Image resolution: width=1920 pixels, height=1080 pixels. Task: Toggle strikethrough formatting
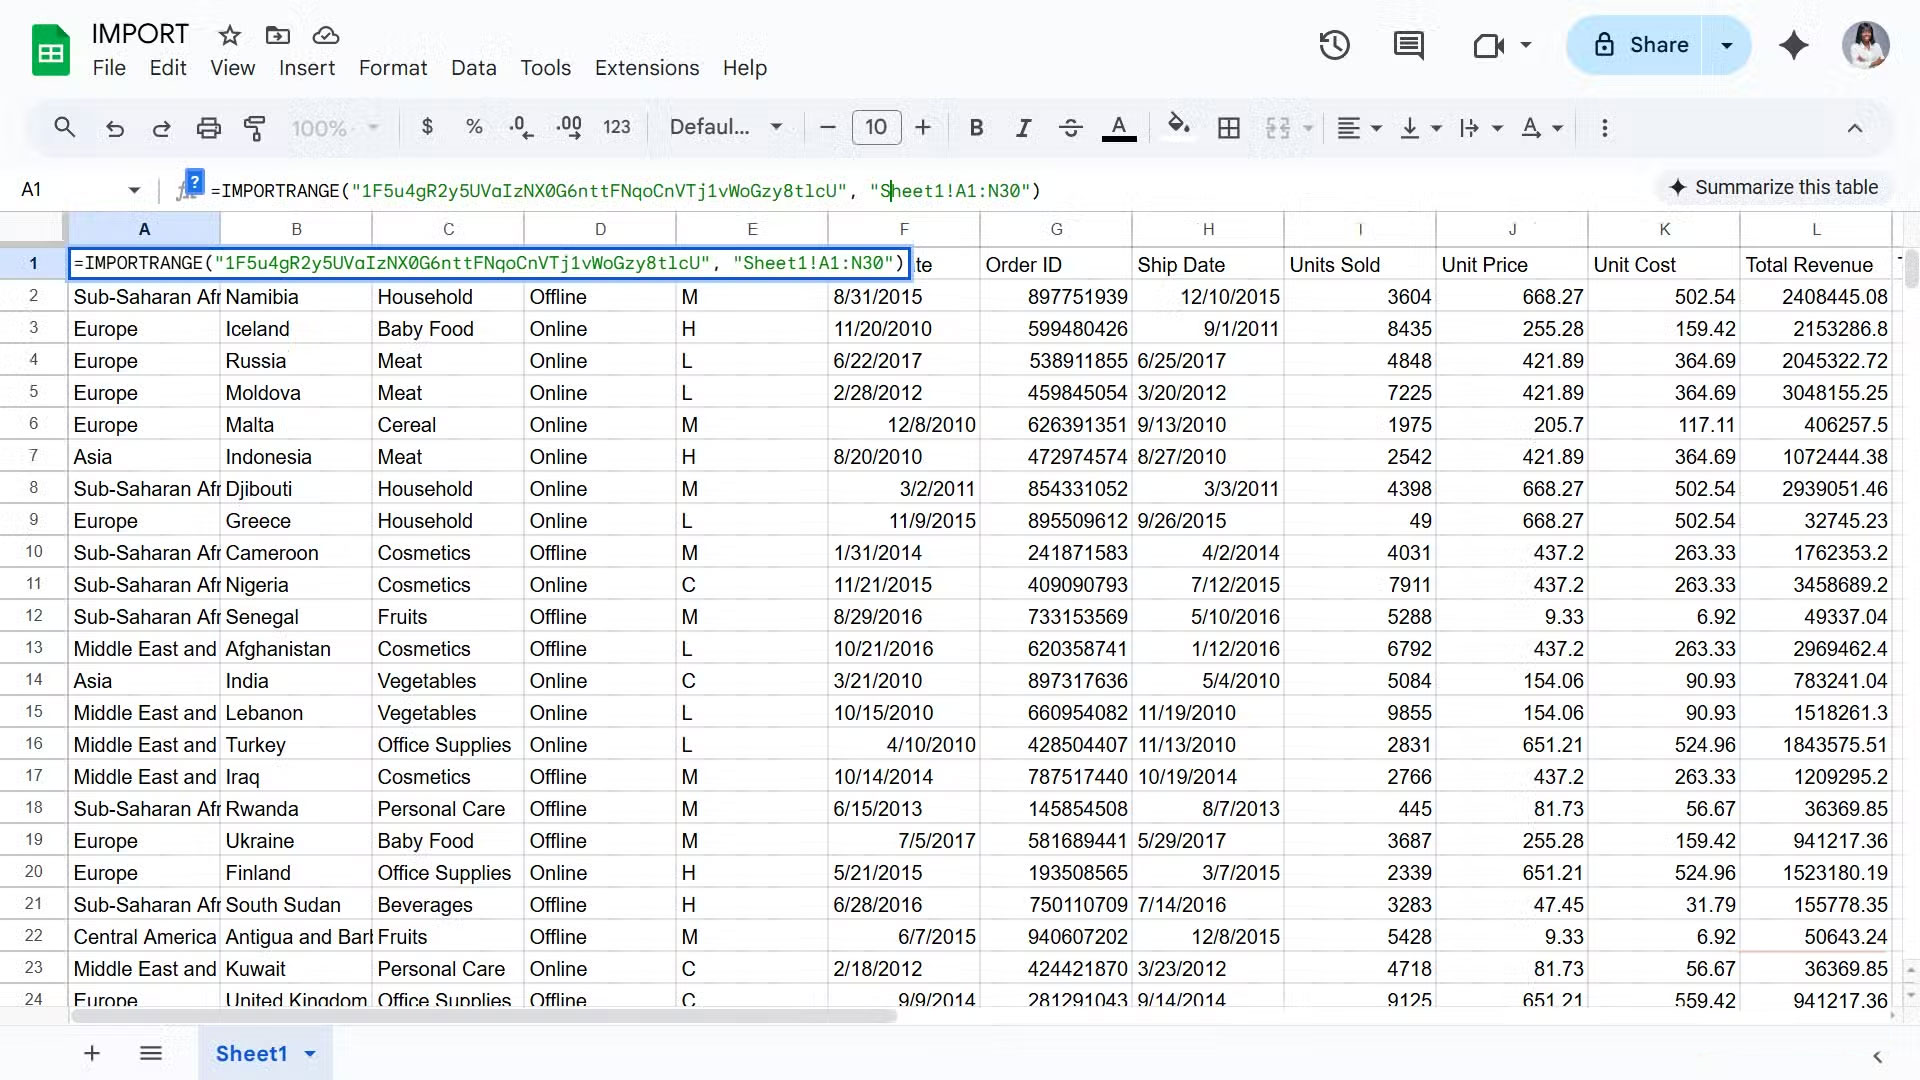(1070, 127)
